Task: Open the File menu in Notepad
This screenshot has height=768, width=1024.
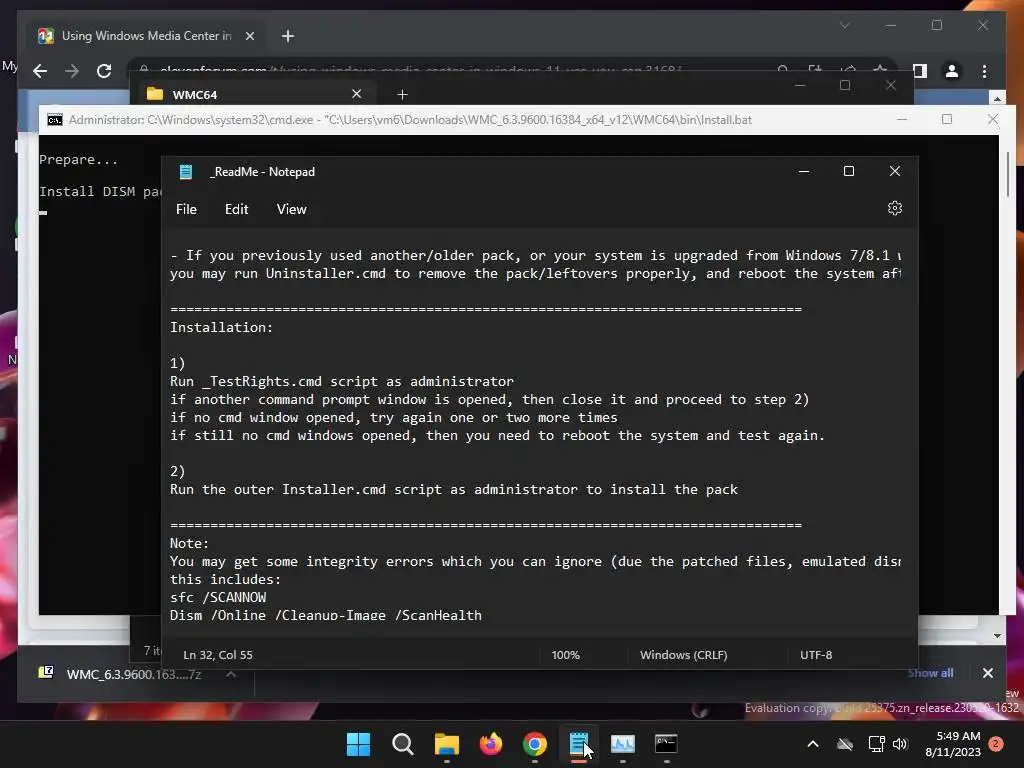Action: tap(186, 209)
